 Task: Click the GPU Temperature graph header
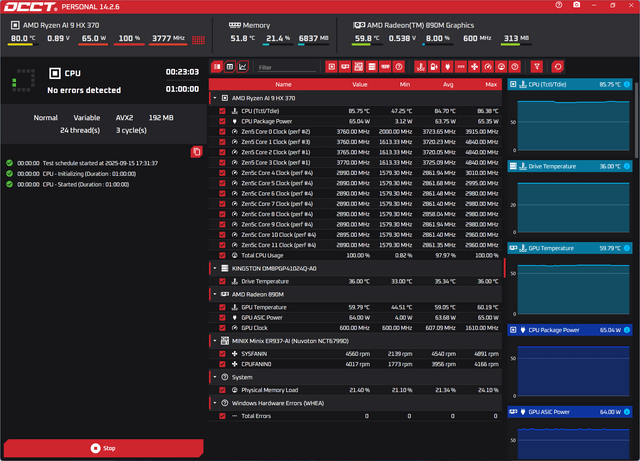570,248
